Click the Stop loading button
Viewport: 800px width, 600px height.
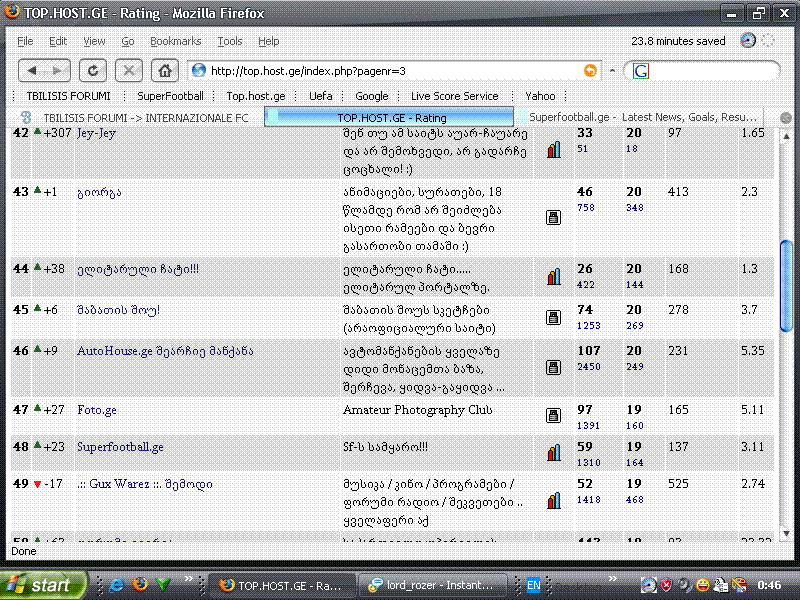129,71
